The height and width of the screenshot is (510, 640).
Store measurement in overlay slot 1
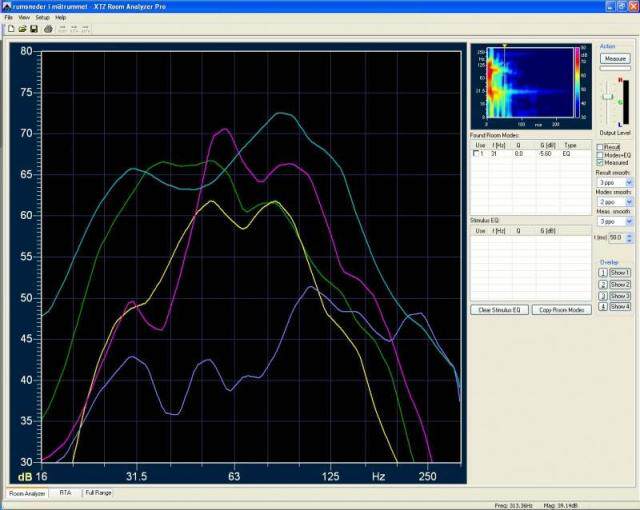pyautogui.click(x=603, y=273)
